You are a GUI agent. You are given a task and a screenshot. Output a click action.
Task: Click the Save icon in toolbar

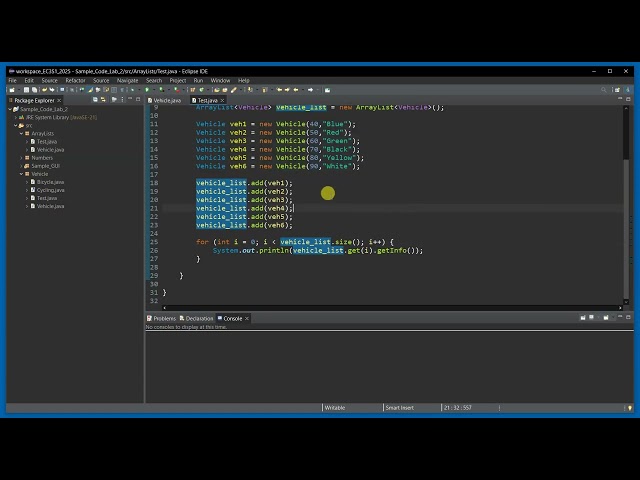pos(26,90)
